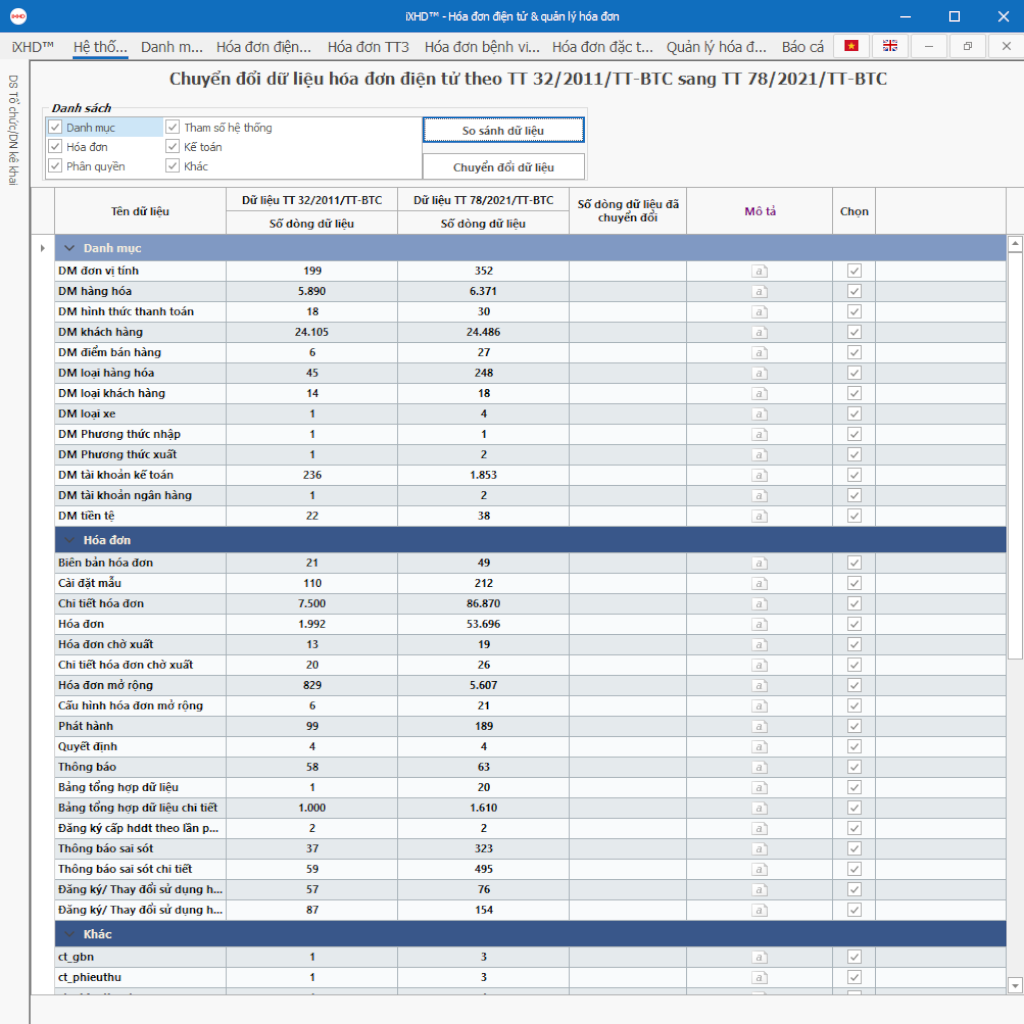Switch language with the UK flag icon
The width and height of the screenshot is (1024, 1024).
pyautogui.click(x=889, y=46)
